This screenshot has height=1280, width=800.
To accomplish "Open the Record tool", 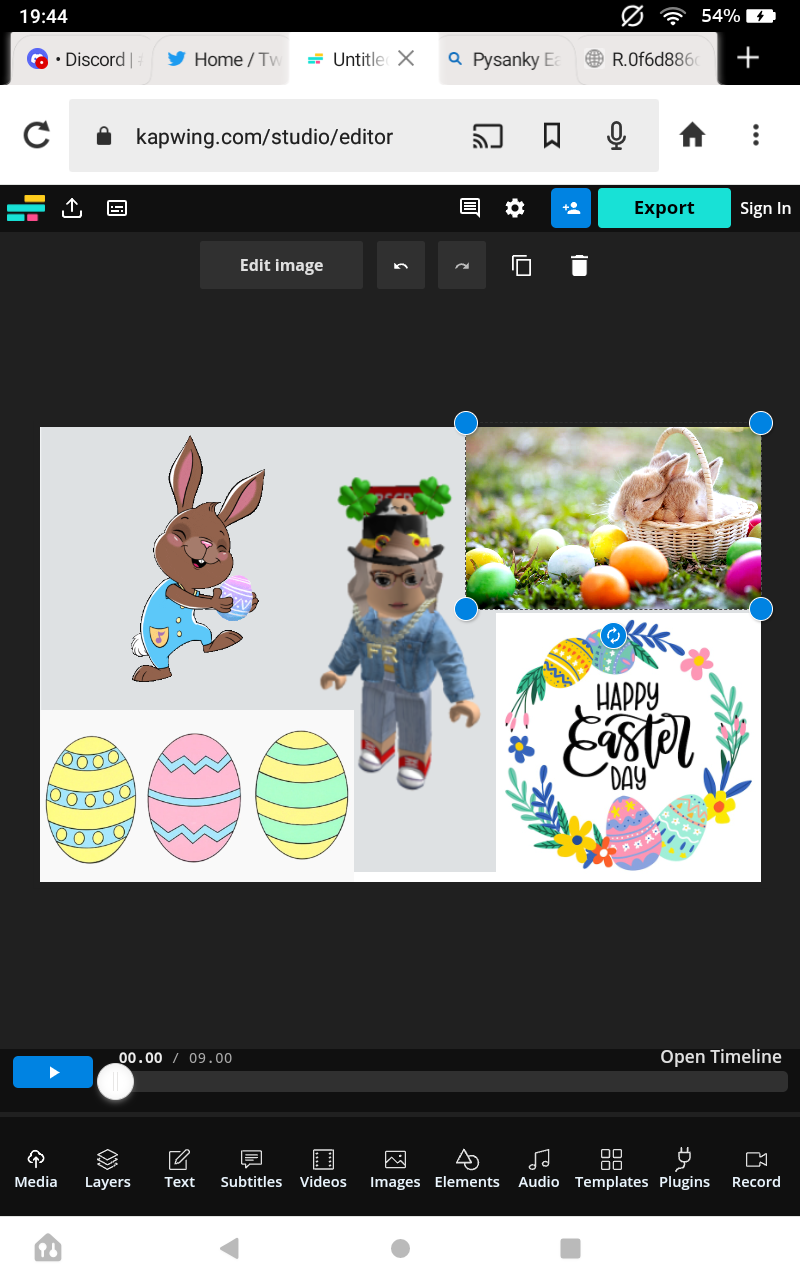I will coord(756,1169).
